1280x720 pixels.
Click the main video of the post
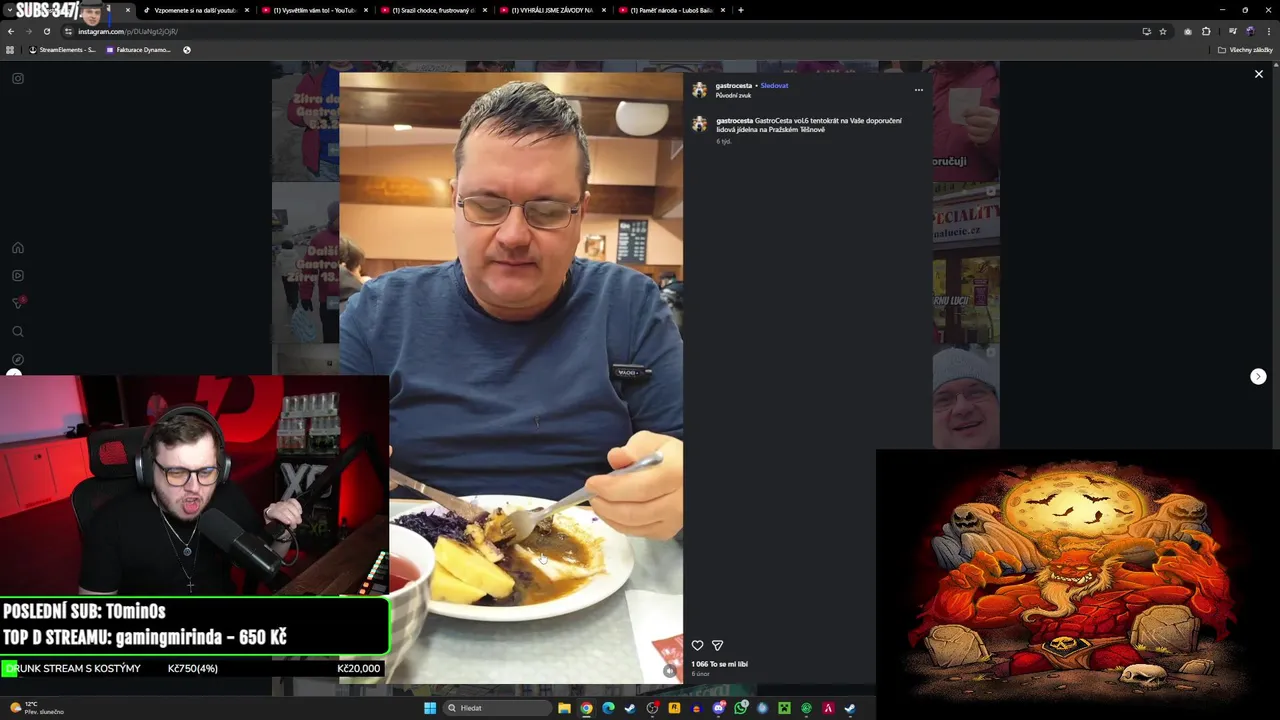click(511, 378)
